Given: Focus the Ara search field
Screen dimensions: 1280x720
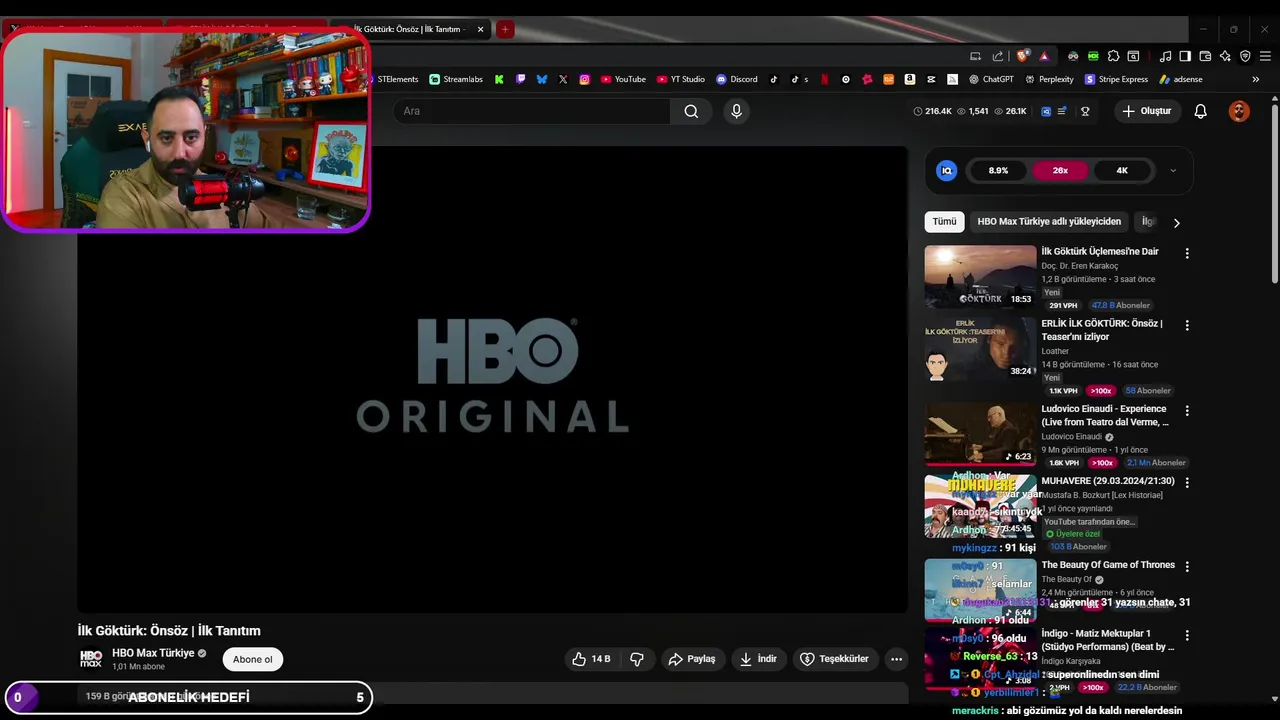Looking at the screenshot, I should pos(532,111).
